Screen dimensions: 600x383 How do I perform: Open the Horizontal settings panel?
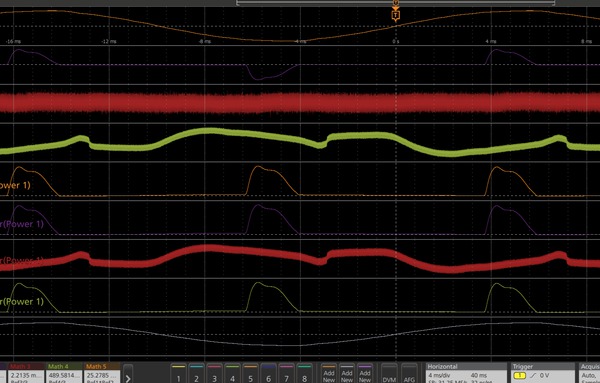(x=466, y=373)
